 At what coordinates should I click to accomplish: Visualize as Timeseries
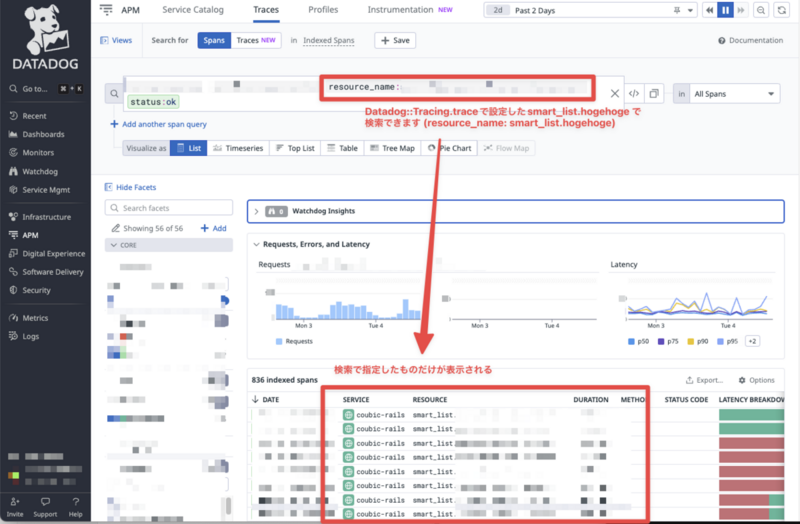click(238, 148)
